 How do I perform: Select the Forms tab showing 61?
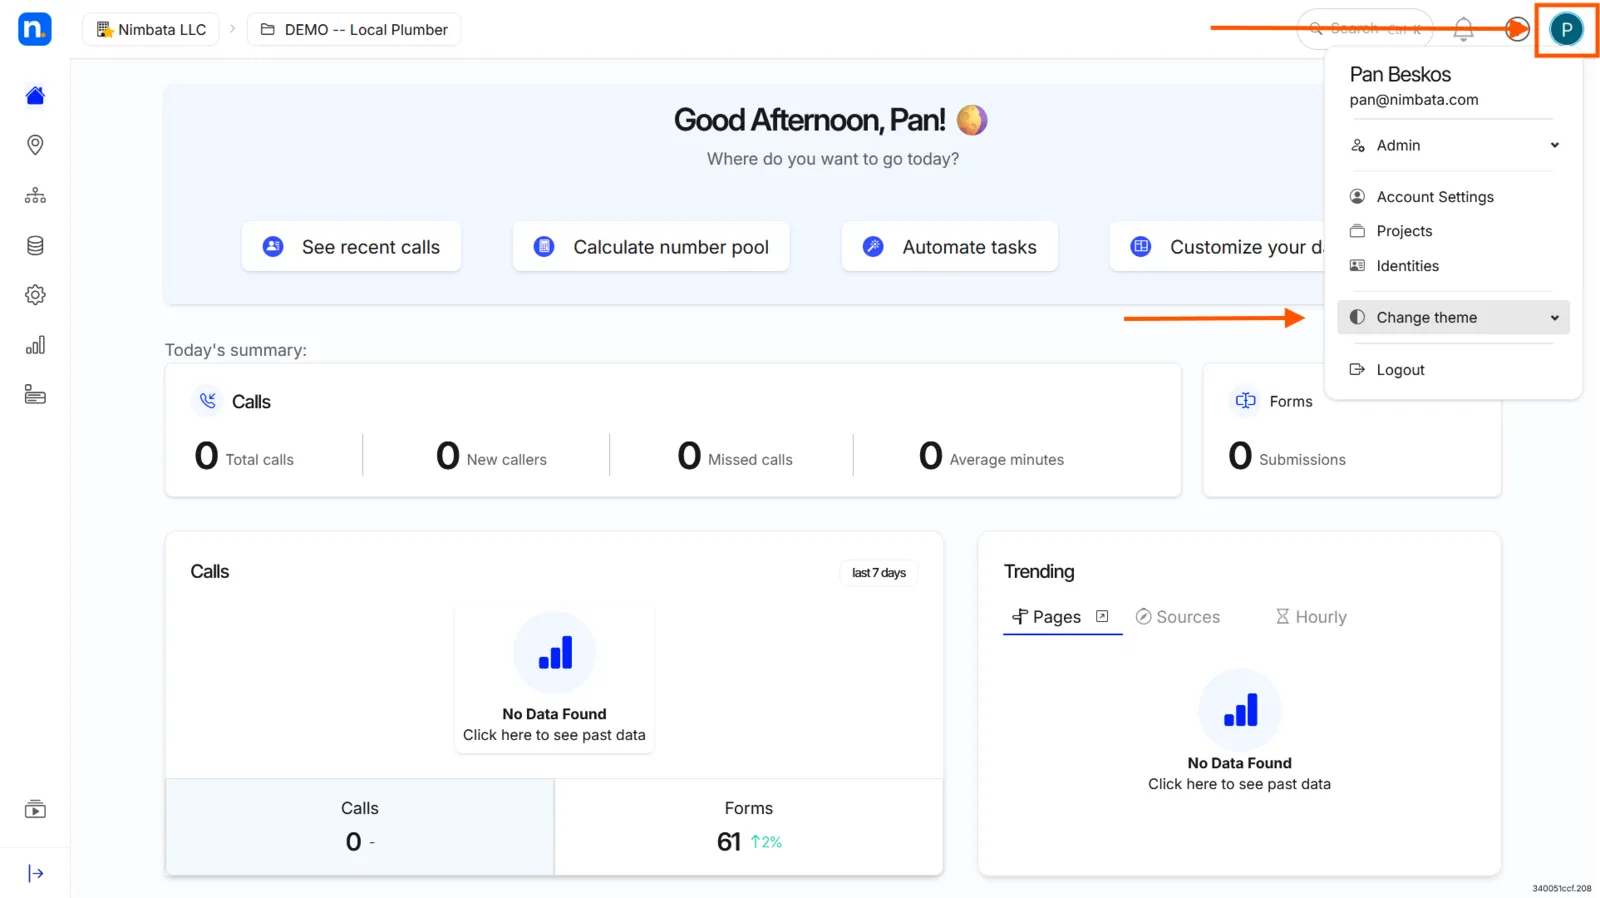[x=749, y=827]
